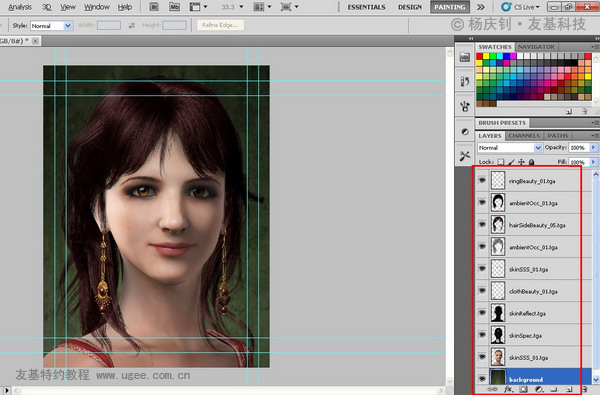Switch to the Paths tab
This screenshot has width=600, height=395.
(558, 135)
